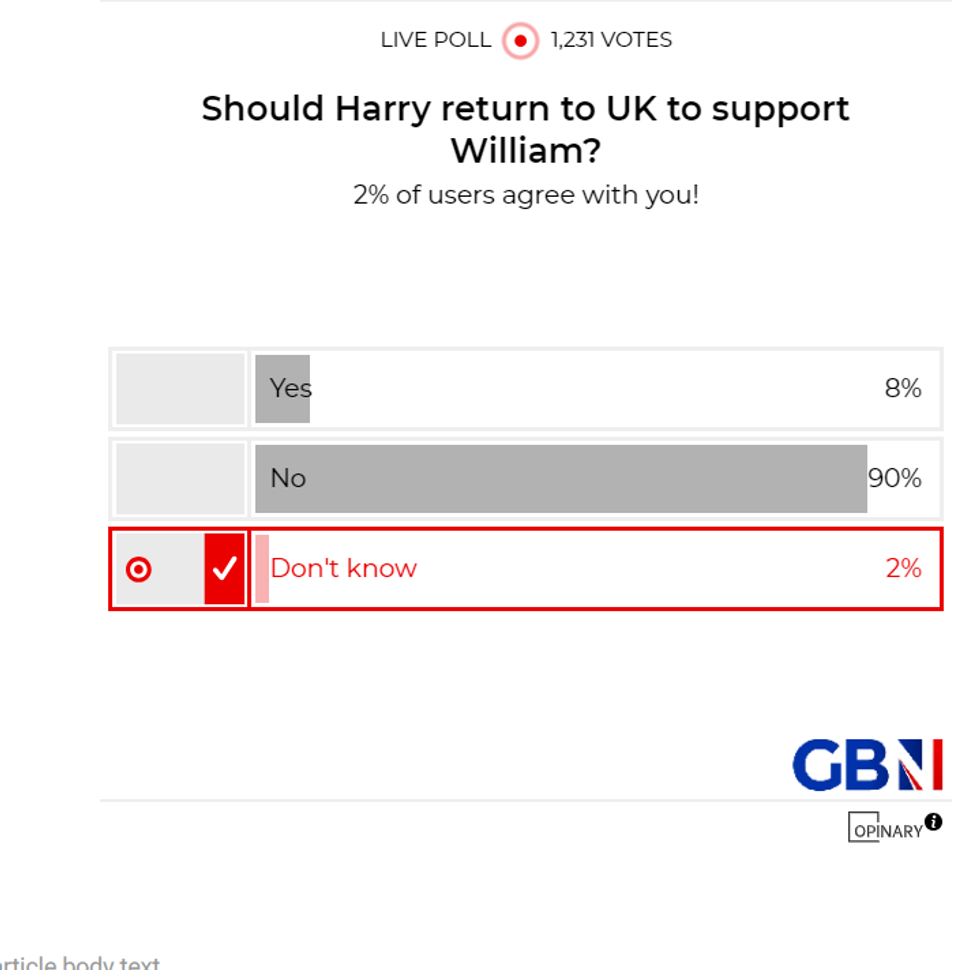Click the red Don't know label
This screenshot has height=970, width=980.
tap(343, 569)
